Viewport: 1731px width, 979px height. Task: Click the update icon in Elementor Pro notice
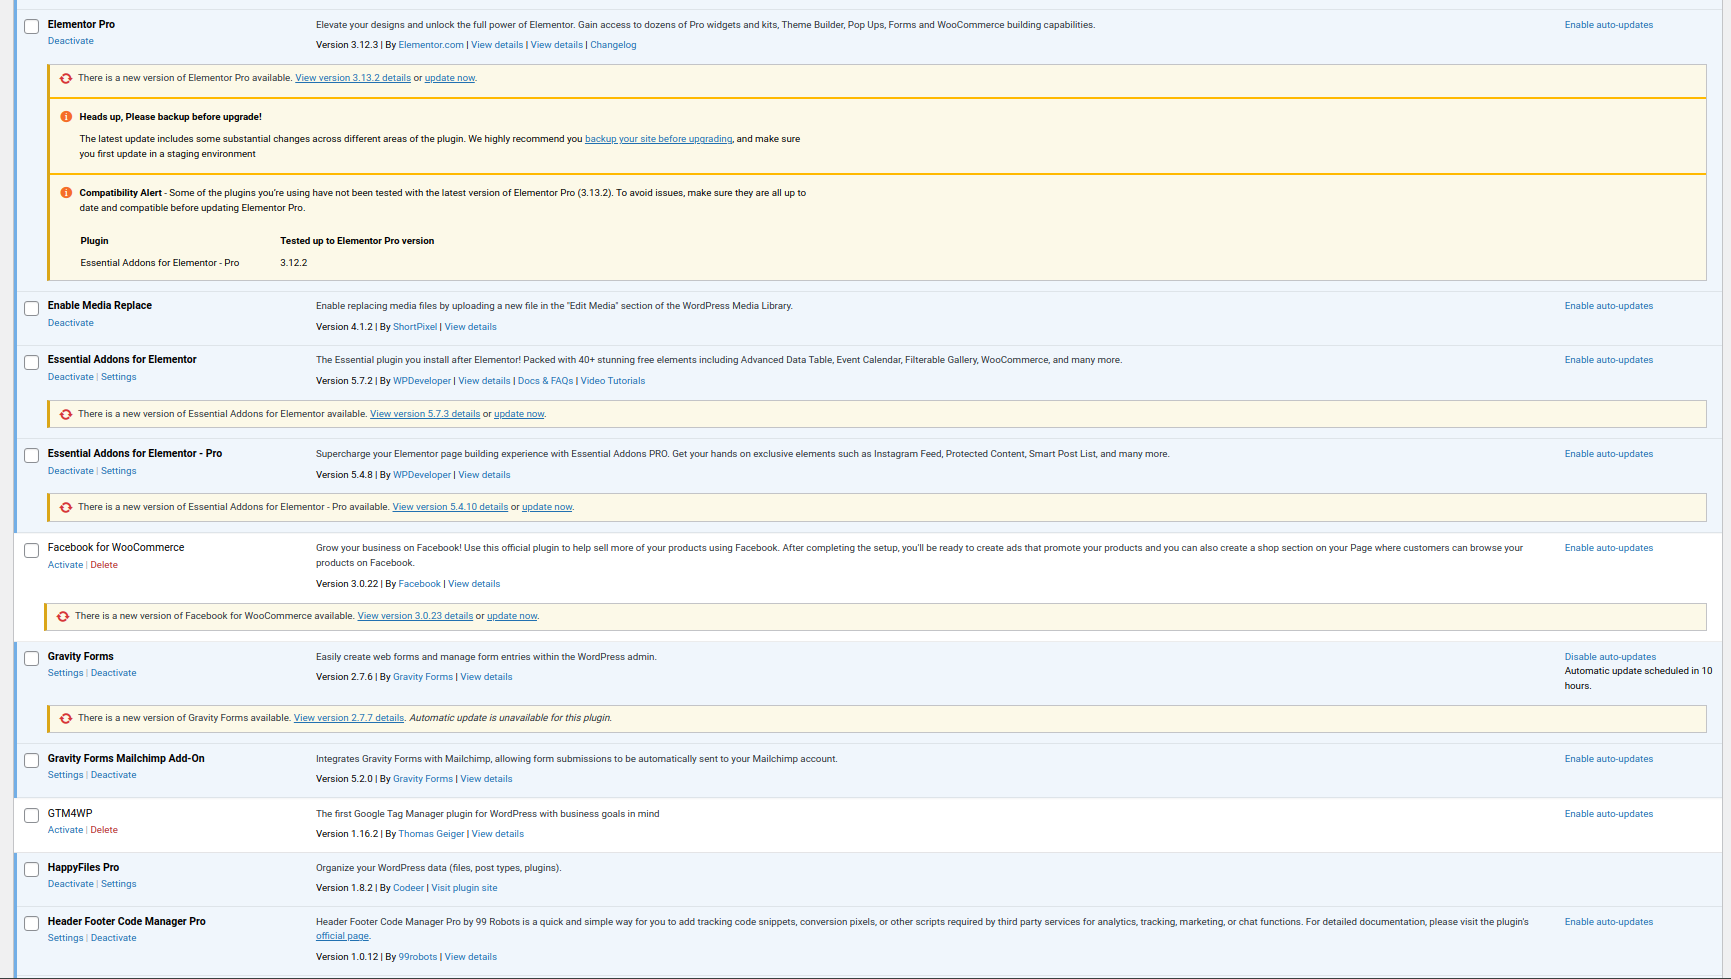coord(66,78)
